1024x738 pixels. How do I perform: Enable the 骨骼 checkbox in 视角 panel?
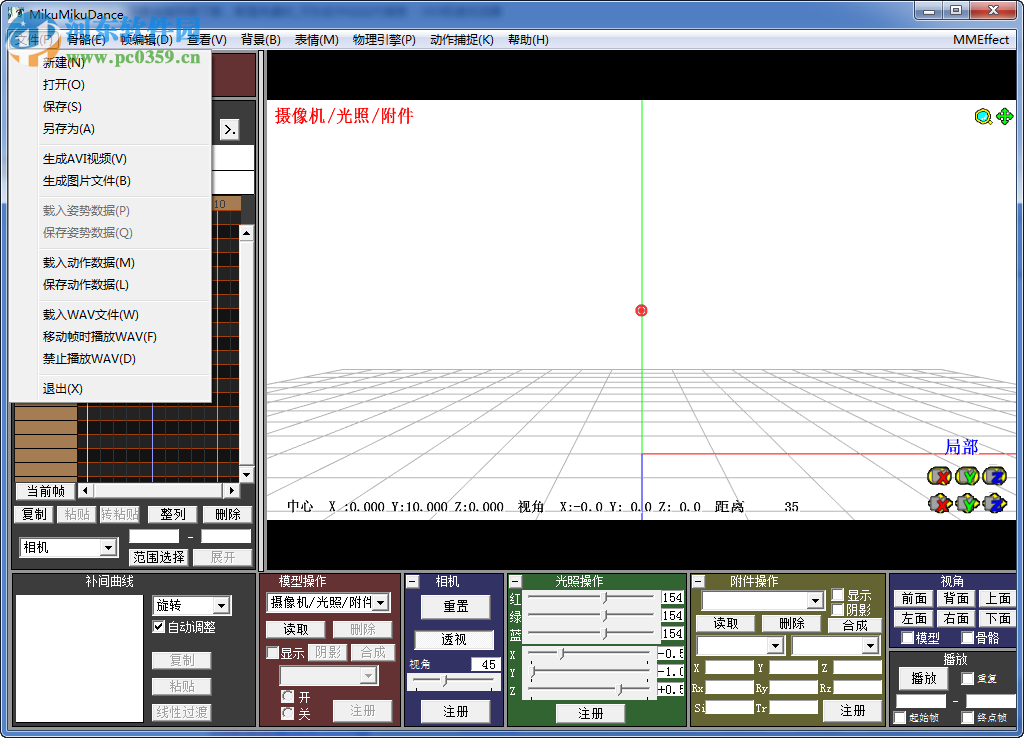tap(967, 638)
